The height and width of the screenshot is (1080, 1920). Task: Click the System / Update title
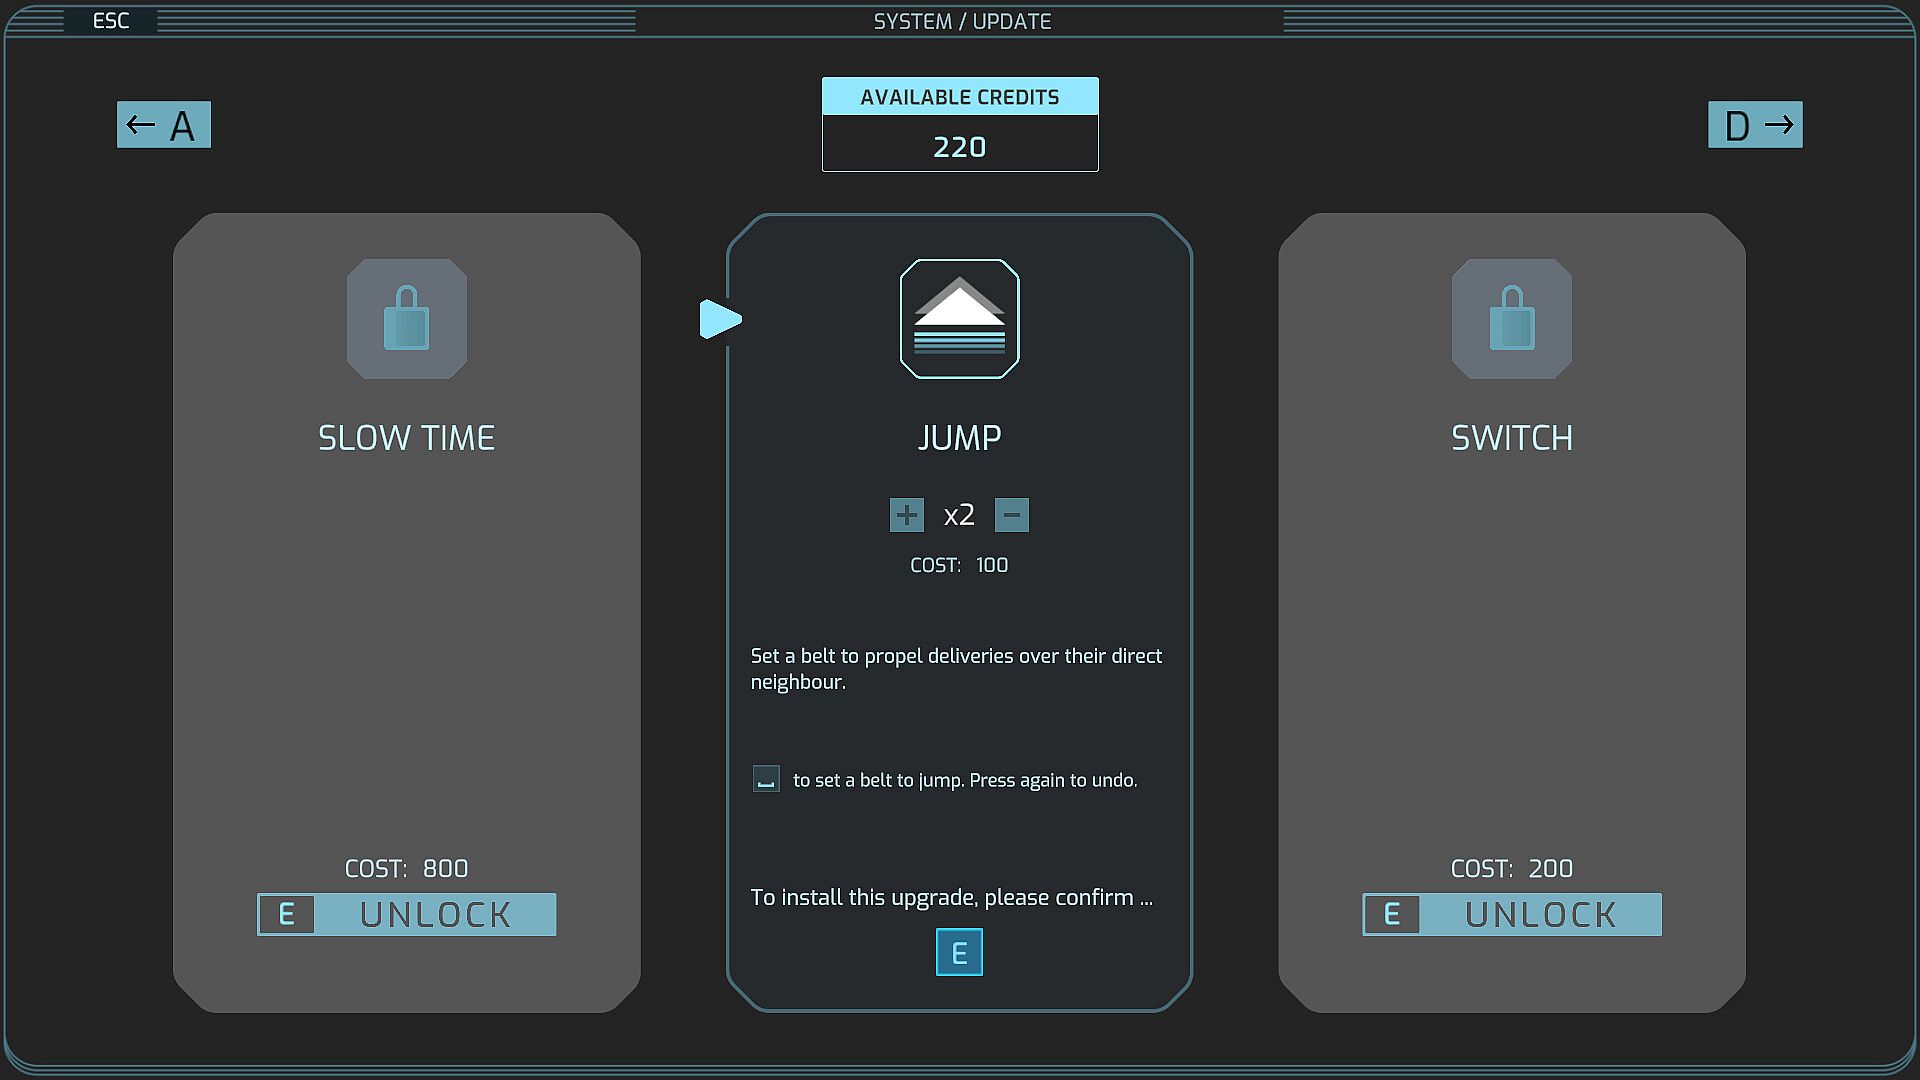click(x=962, y=21)
